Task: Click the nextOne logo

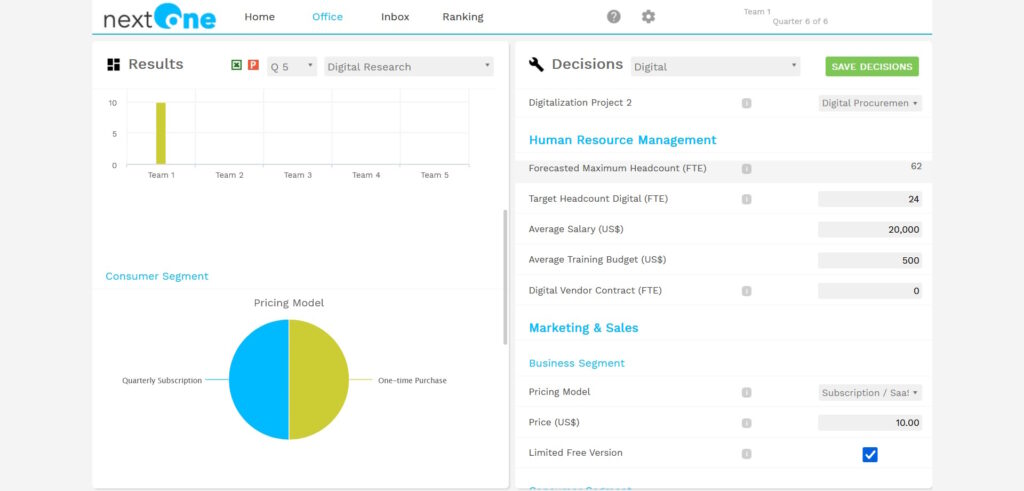Action: click(x=159, y=18)
